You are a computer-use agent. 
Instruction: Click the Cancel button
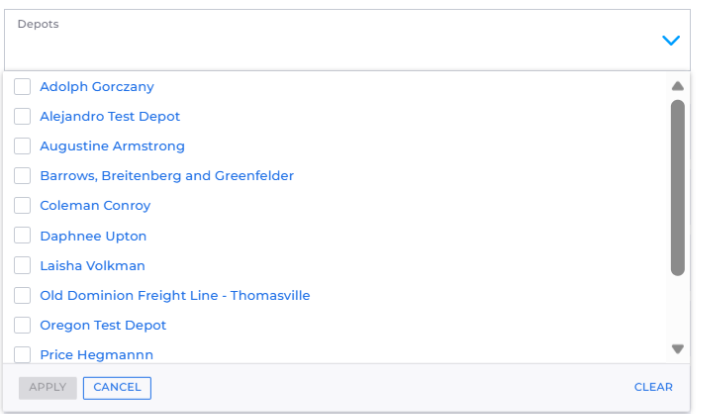[x=117, y=387]
